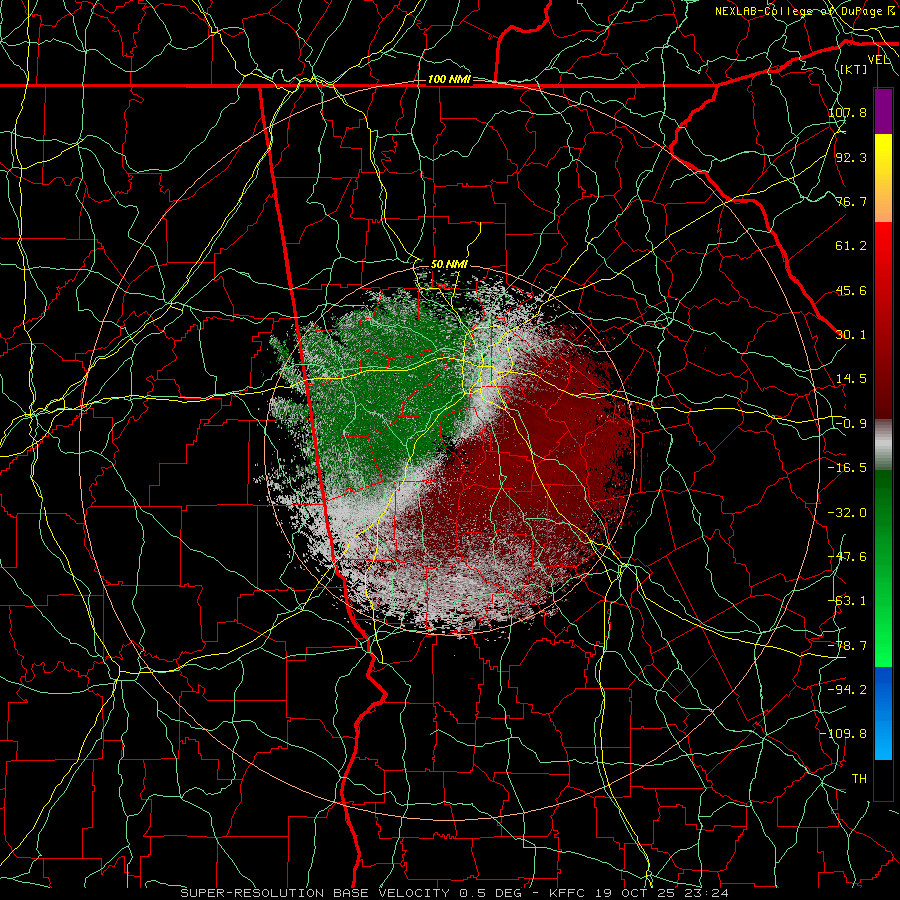The height and width of the screenshot is (900, 900).
Task: Select the -78.7 scale value
Action: pyautogui.click(x=847, y=646)
